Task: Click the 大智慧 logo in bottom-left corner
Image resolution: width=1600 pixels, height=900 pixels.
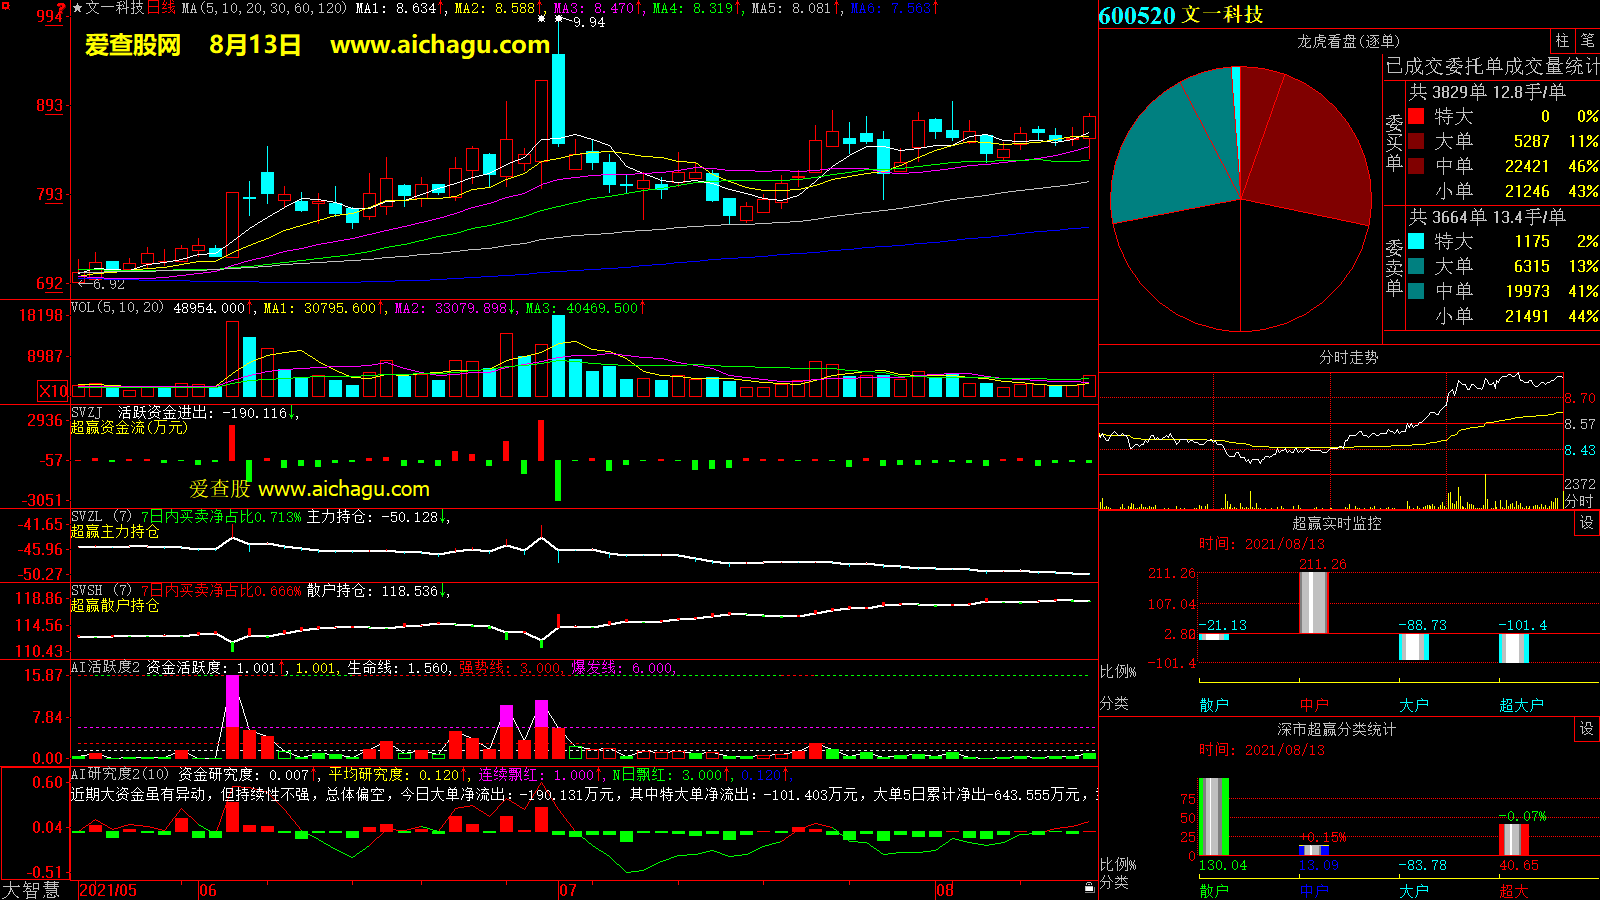Action: pos(31,890)
